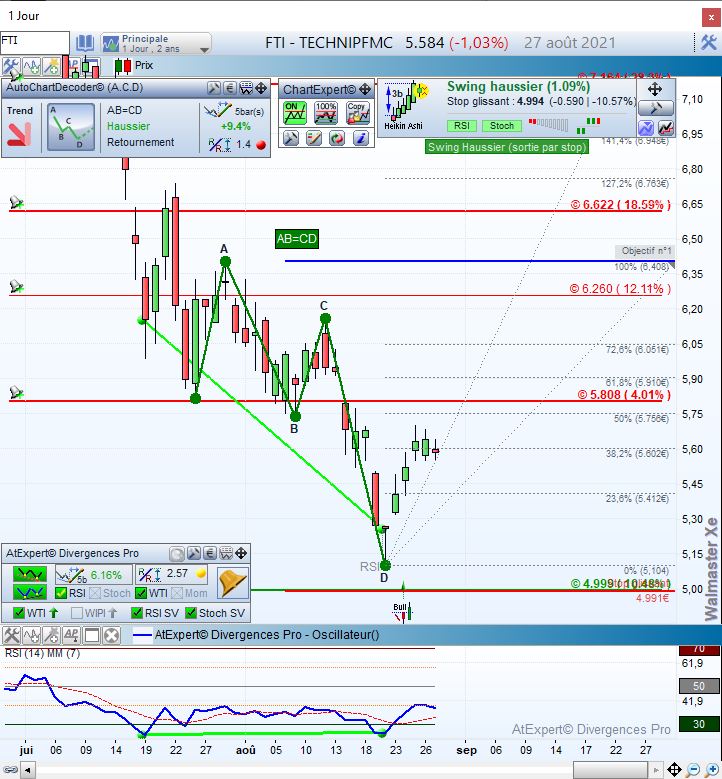Click the green RSI button in swing panel
Viewport: 722px width, 779px height.
[462, 126]
